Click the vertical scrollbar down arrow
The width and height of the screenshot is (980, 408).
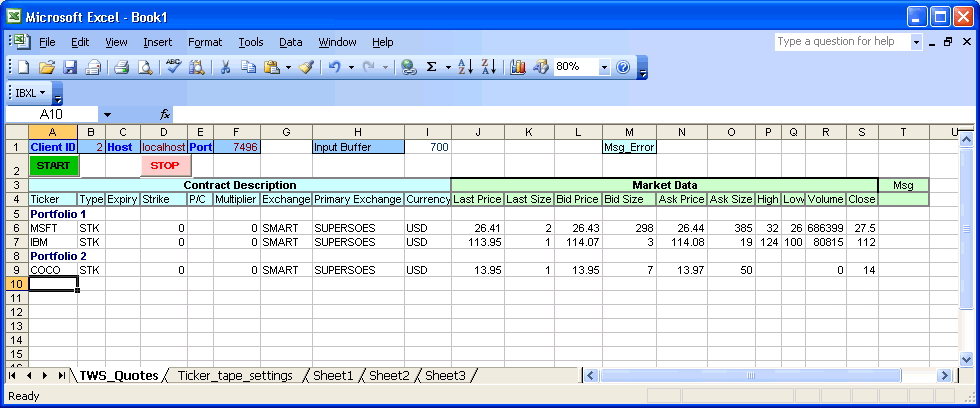point(966,359)
